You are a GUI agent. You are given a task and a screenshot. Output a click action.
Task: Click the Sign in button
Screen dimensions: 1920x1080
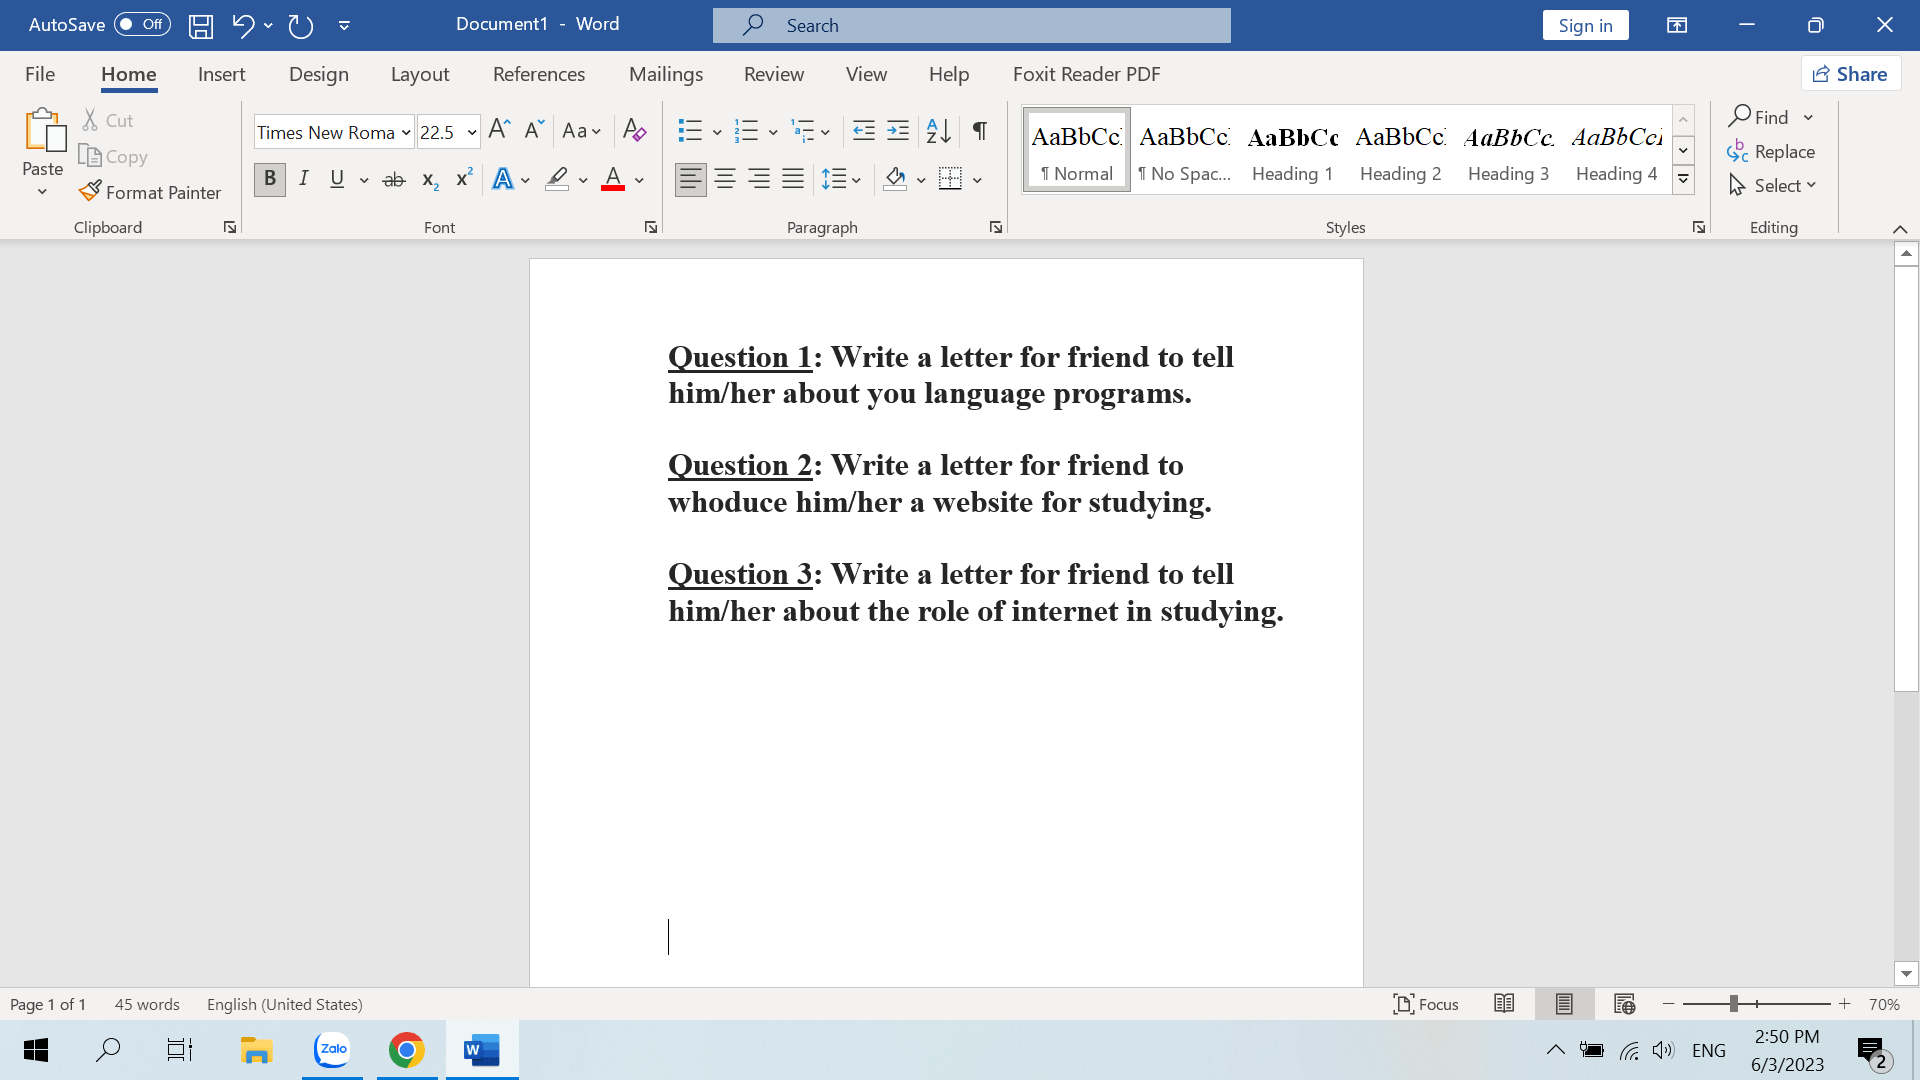tap(1585, 25)
